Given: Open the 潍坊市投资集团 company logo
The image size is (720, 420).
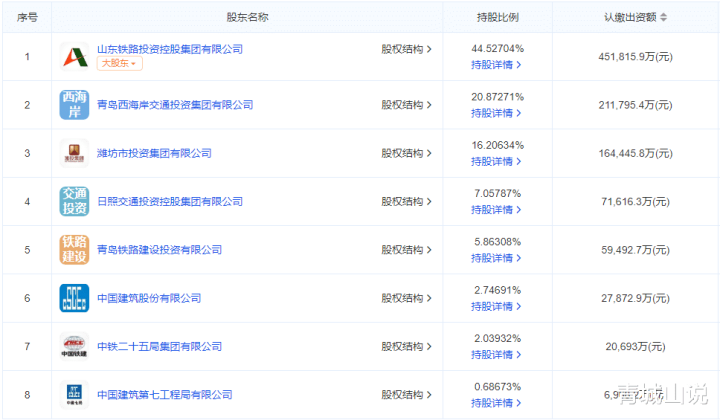Looking at the screenshot, I should pos(74,153).
